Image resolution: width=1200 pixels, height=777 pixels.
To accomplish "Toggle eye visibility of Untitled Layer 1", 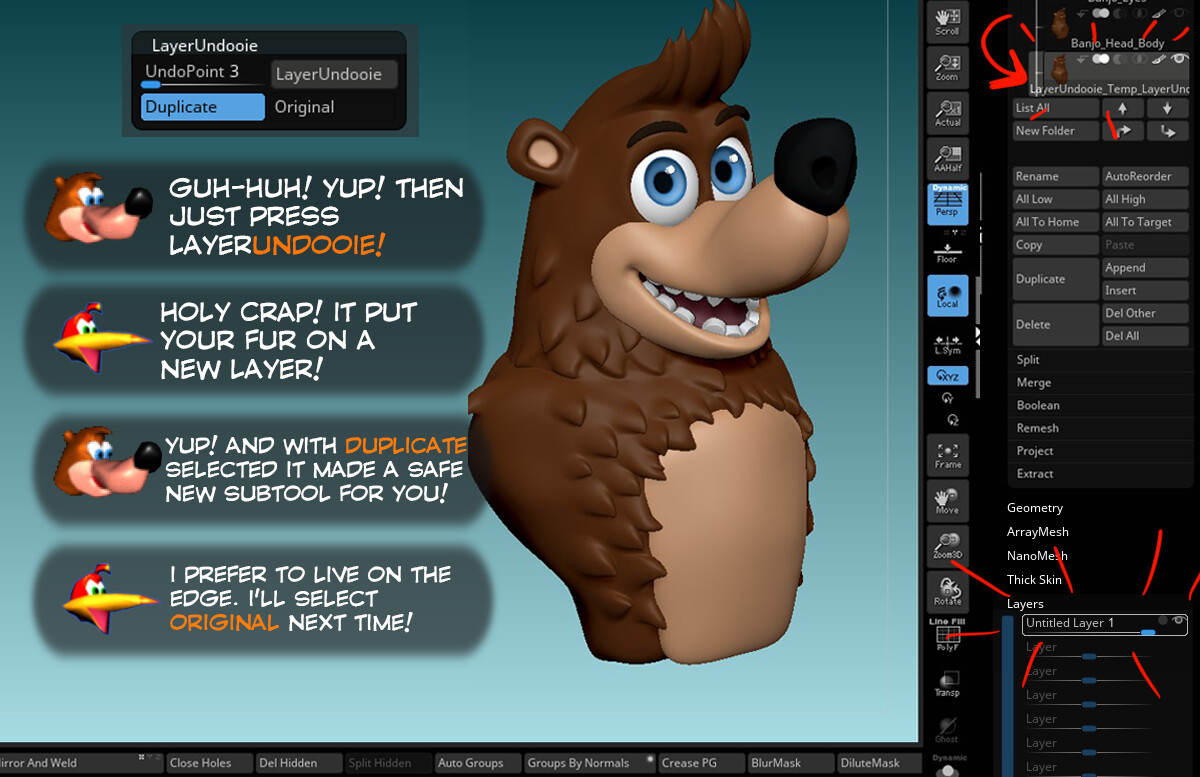I will pos(1179,621).
